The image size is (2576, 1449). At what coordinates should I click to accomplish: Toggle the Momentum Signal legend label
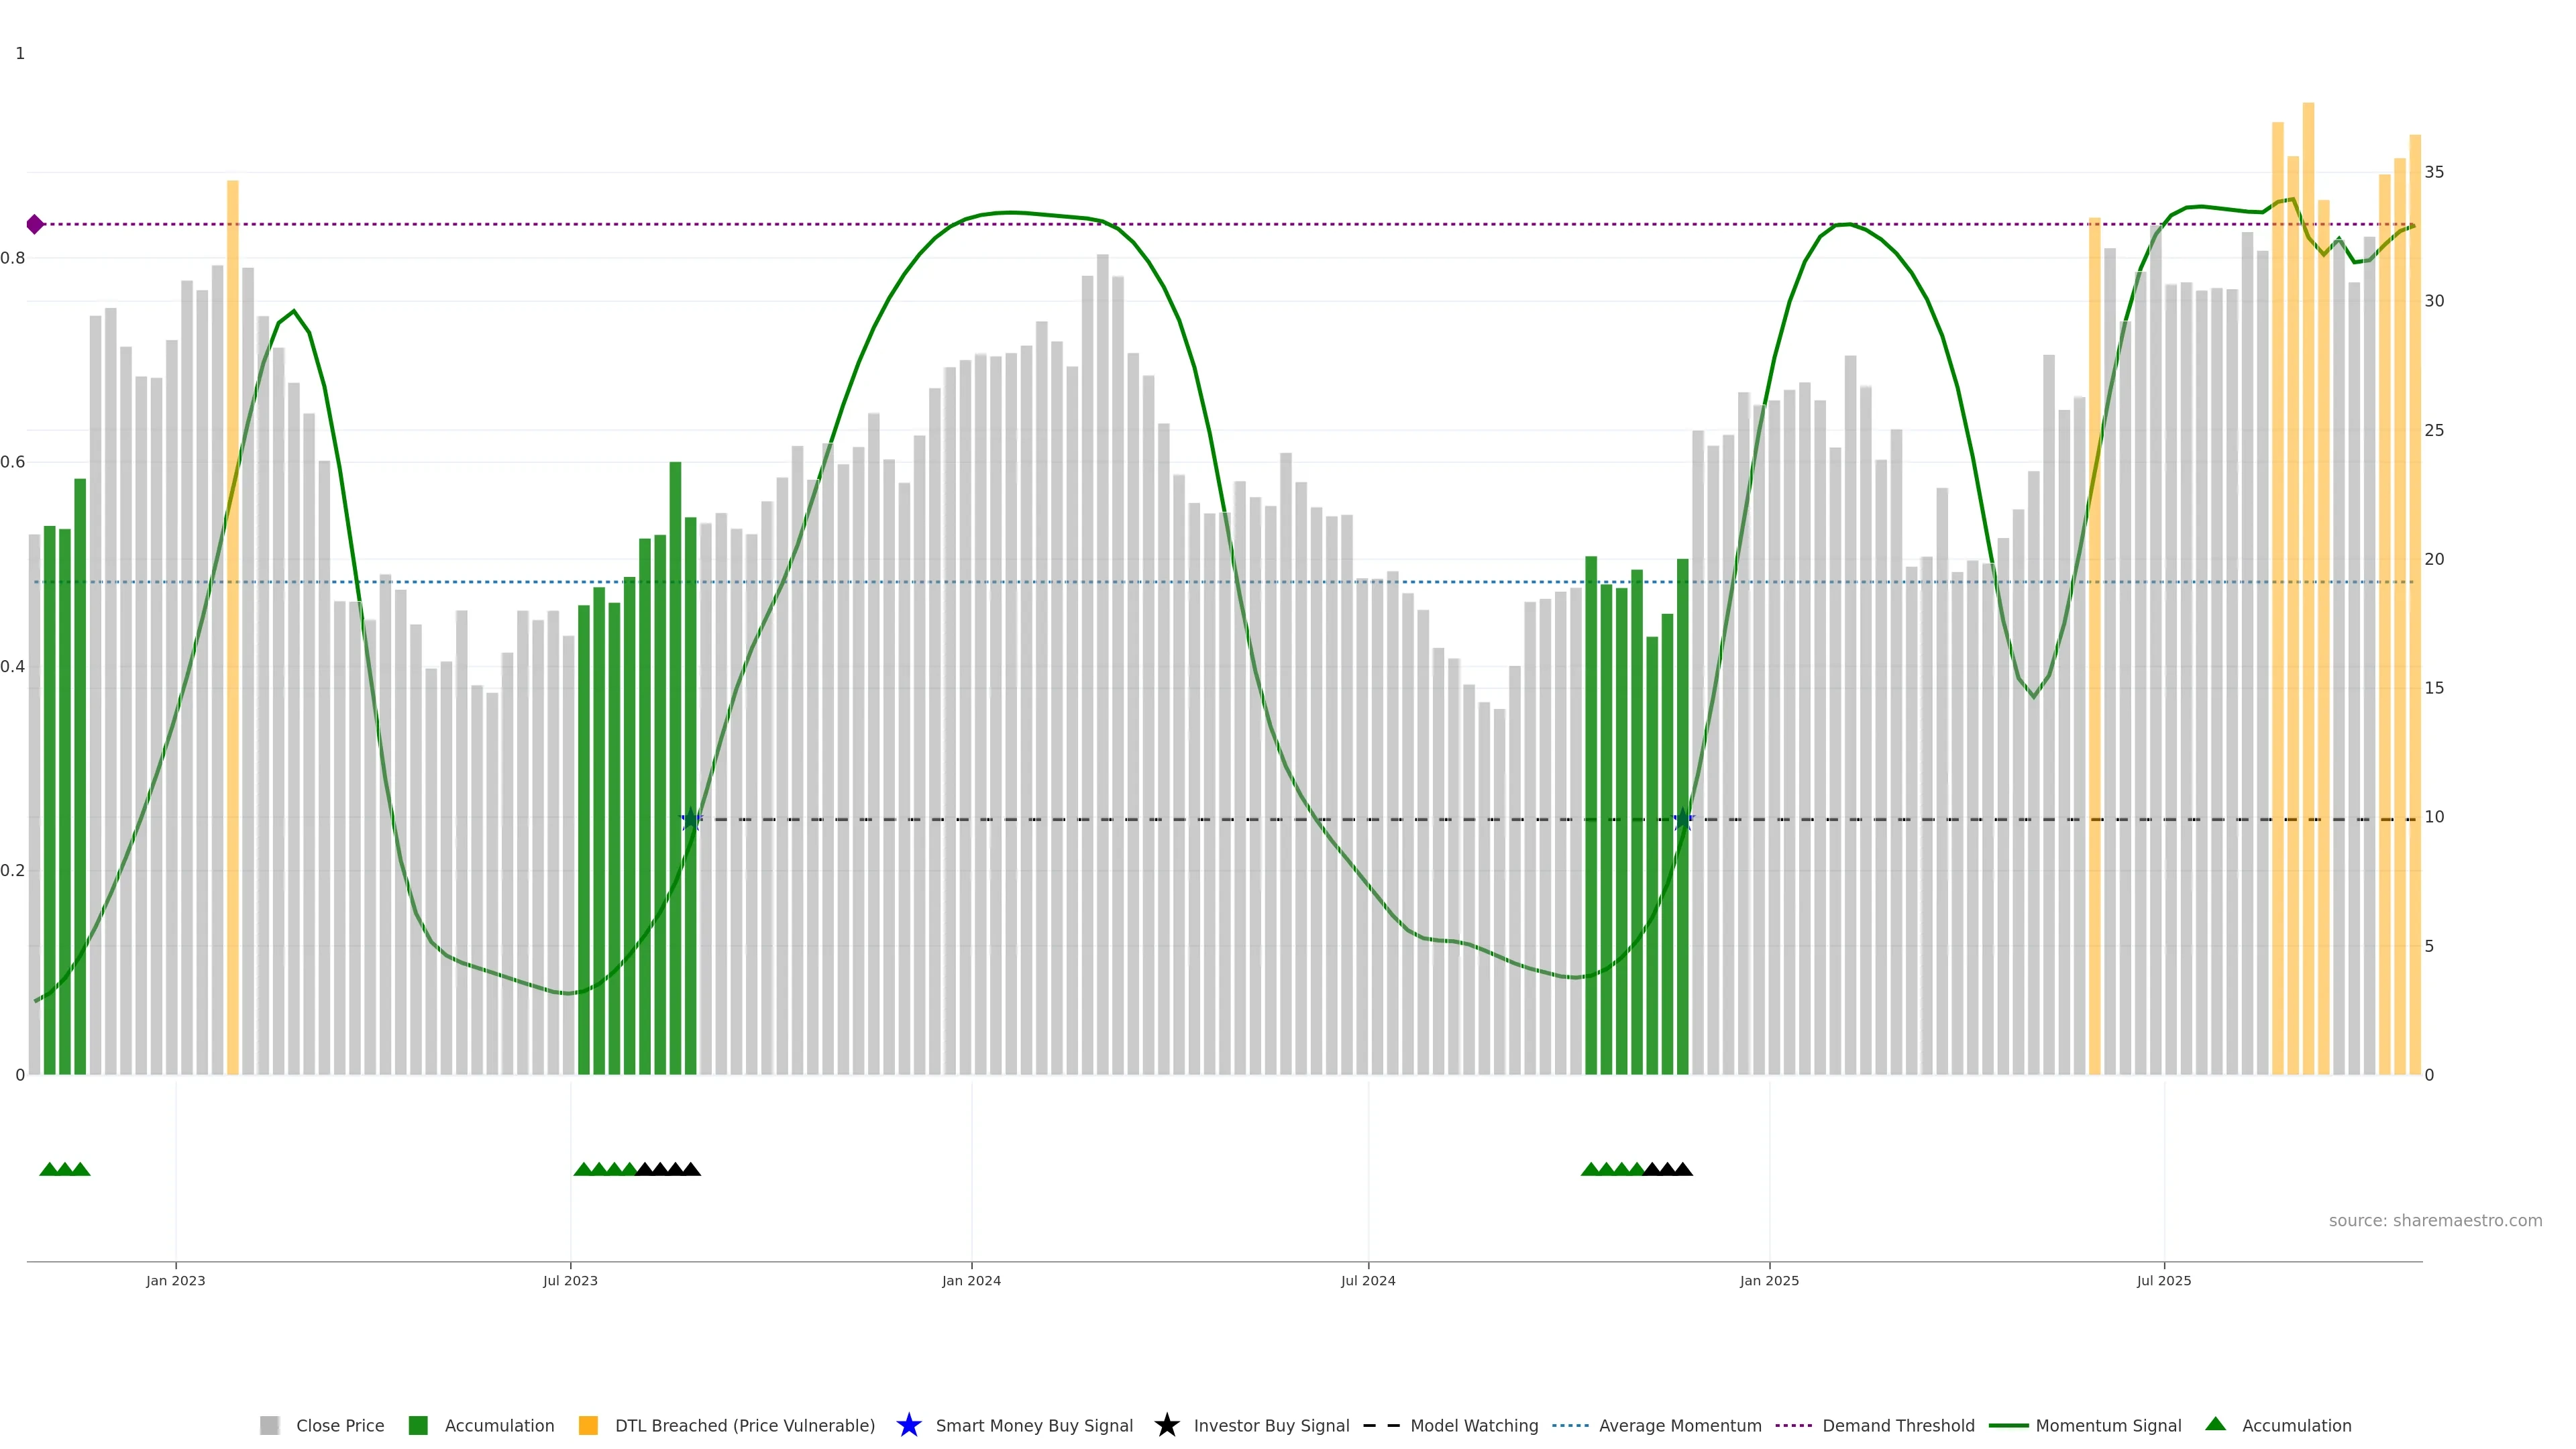click(x=2108, y=1425)
